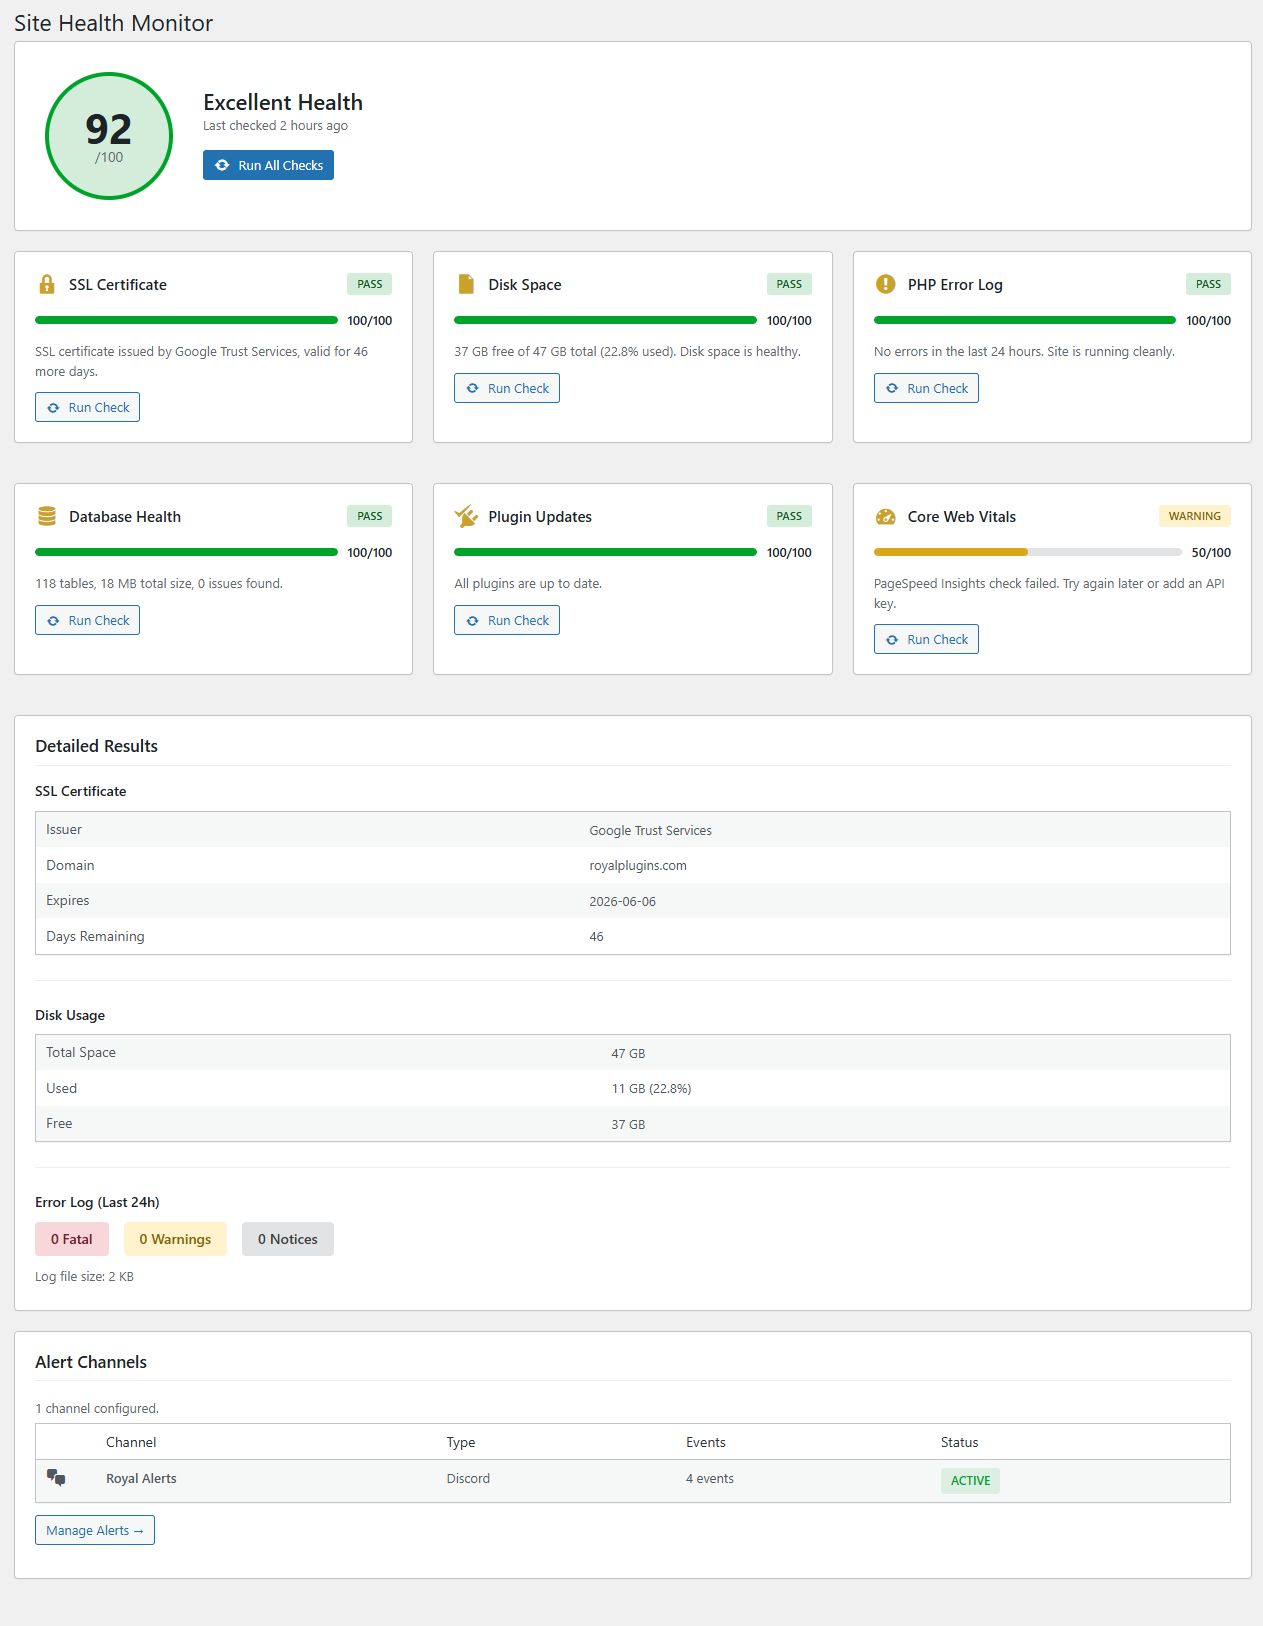Click the Royal Alerts chat bubbles icon

56,1478
